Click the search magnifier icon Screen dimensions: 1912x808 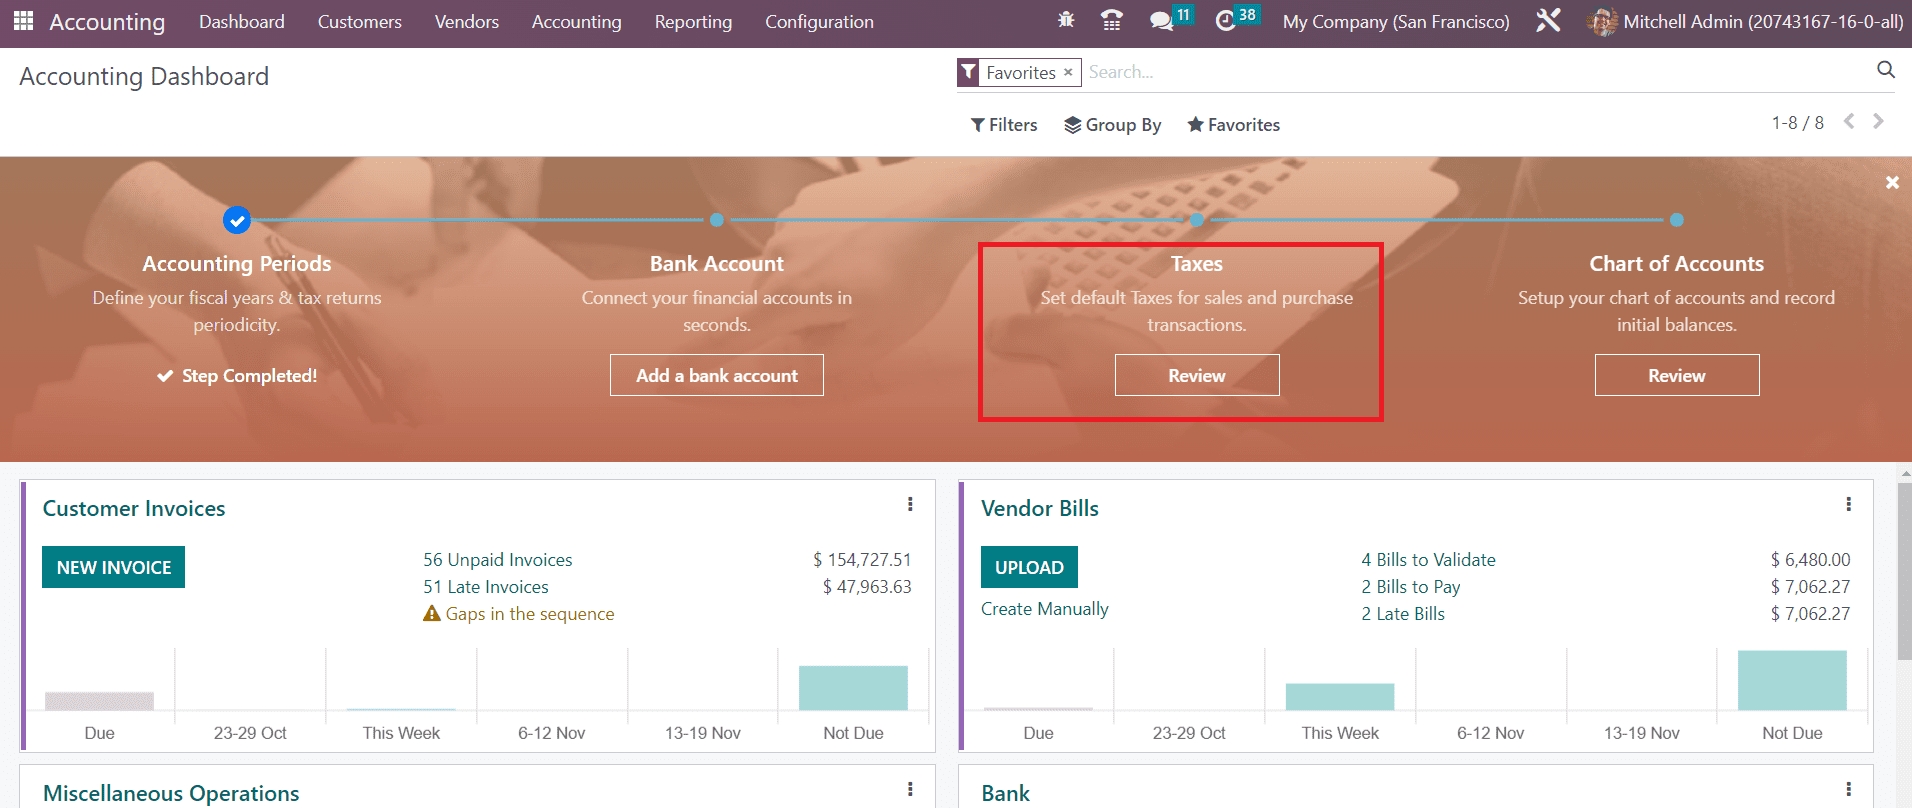pyautogui.click(x=1885, y=70)
